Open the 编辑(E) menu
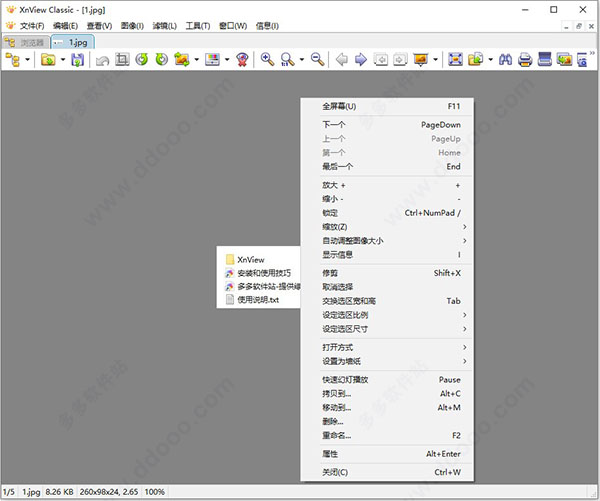 (65, 26)
